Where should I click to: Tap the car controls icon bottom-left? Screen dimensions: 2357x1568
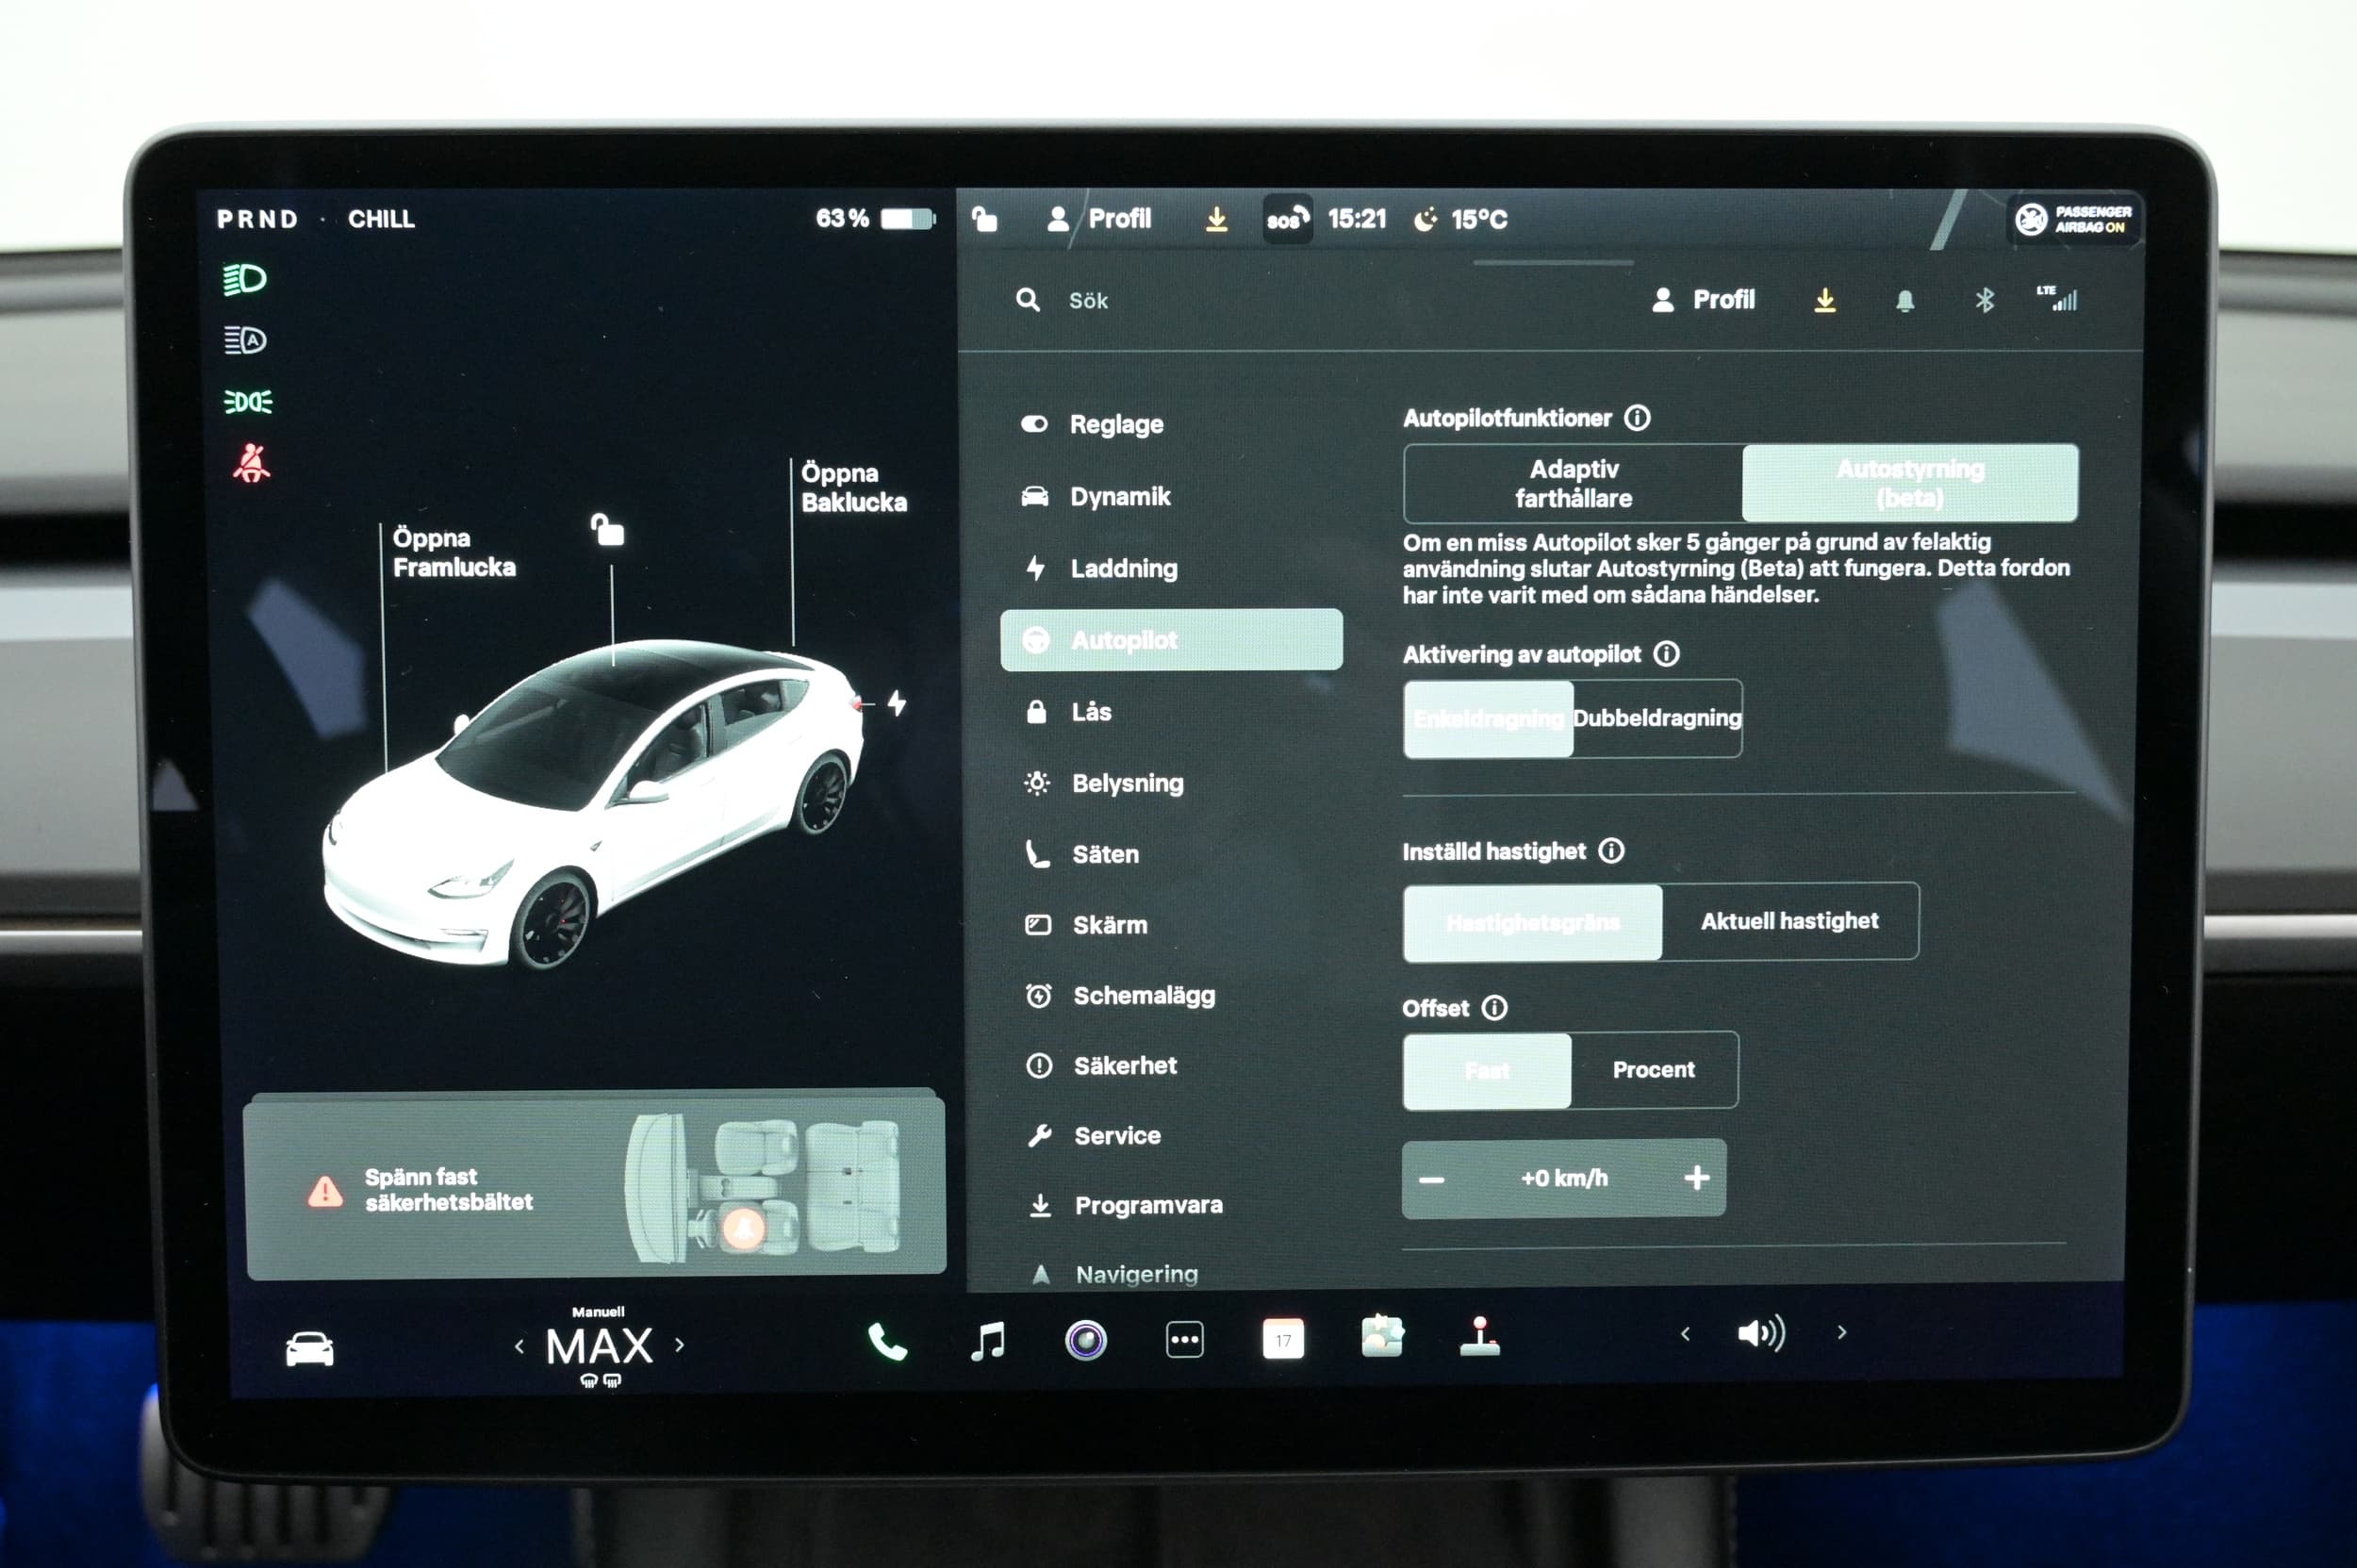[309, 1349]
